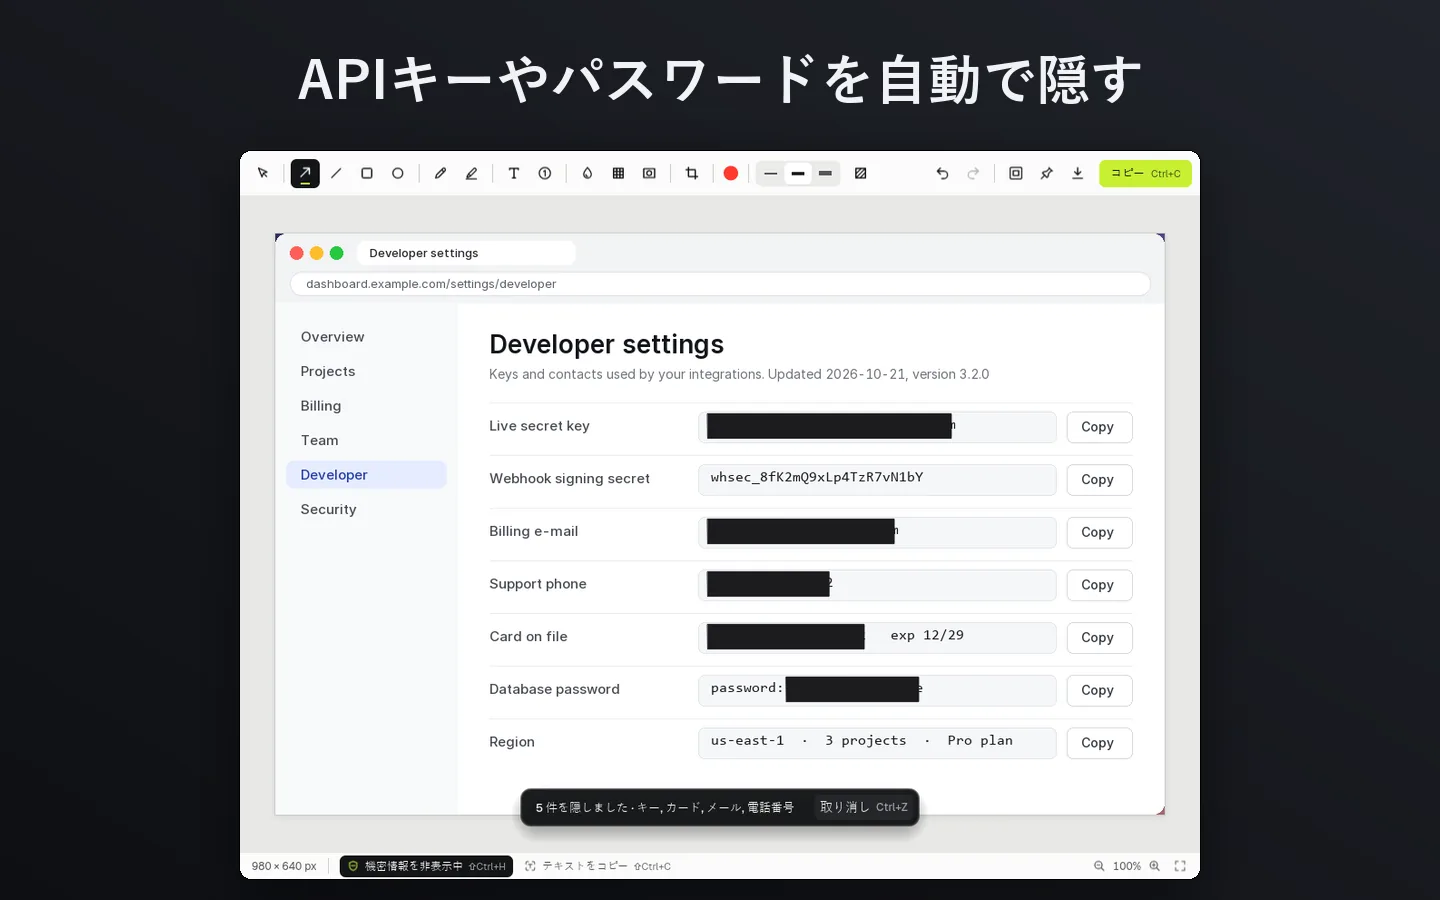Choose the thick stroke width
This screenshot has height=900, width=1440.
point(825,173)
